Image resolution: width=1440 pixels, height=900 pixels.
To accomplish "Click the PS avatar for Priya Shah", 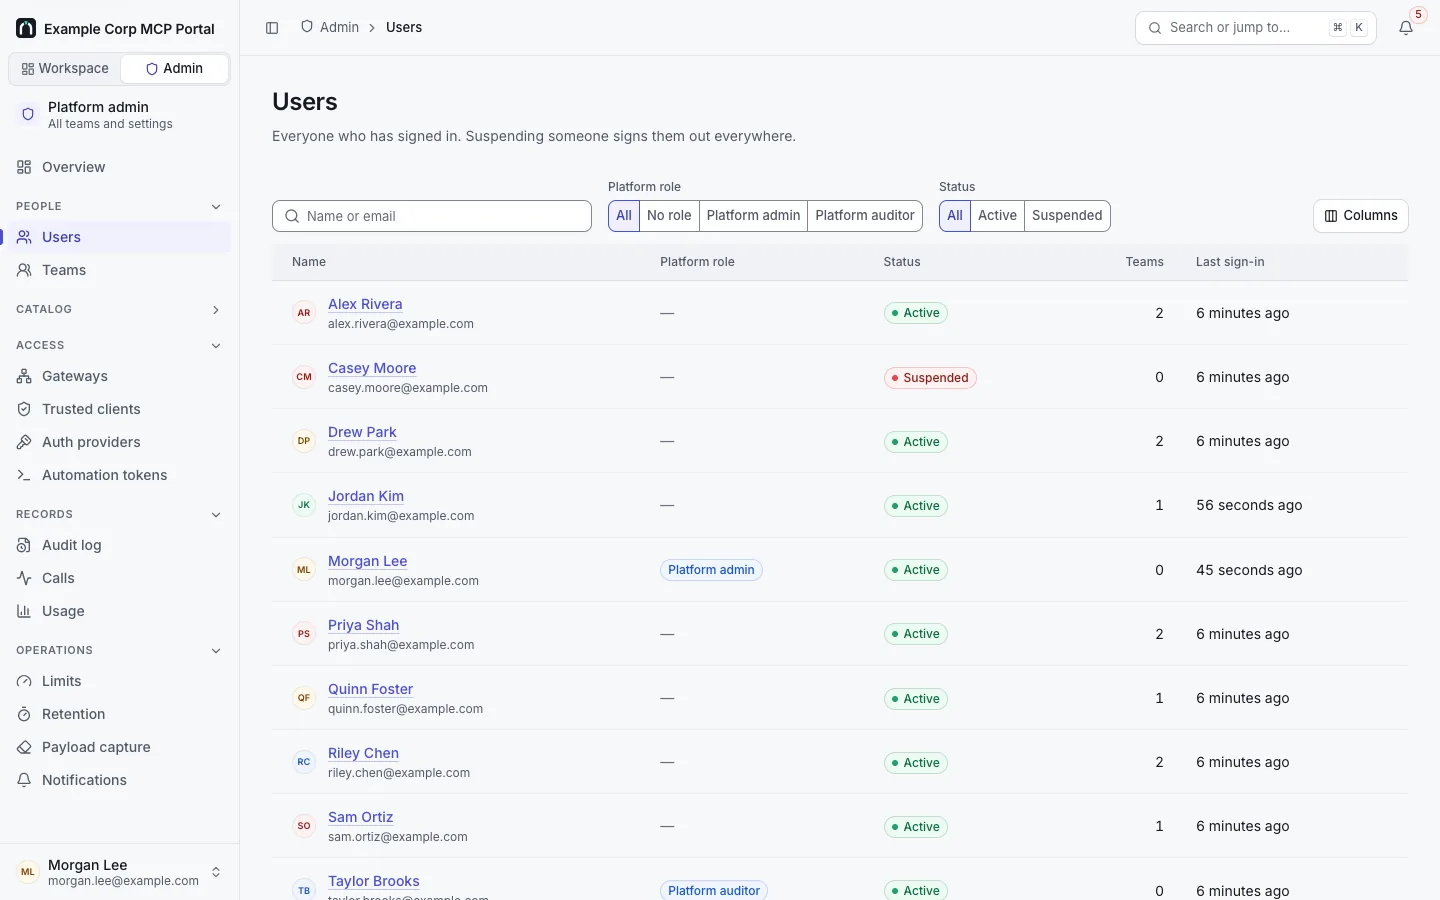I will pyautogui.click(x=304, y=634).
